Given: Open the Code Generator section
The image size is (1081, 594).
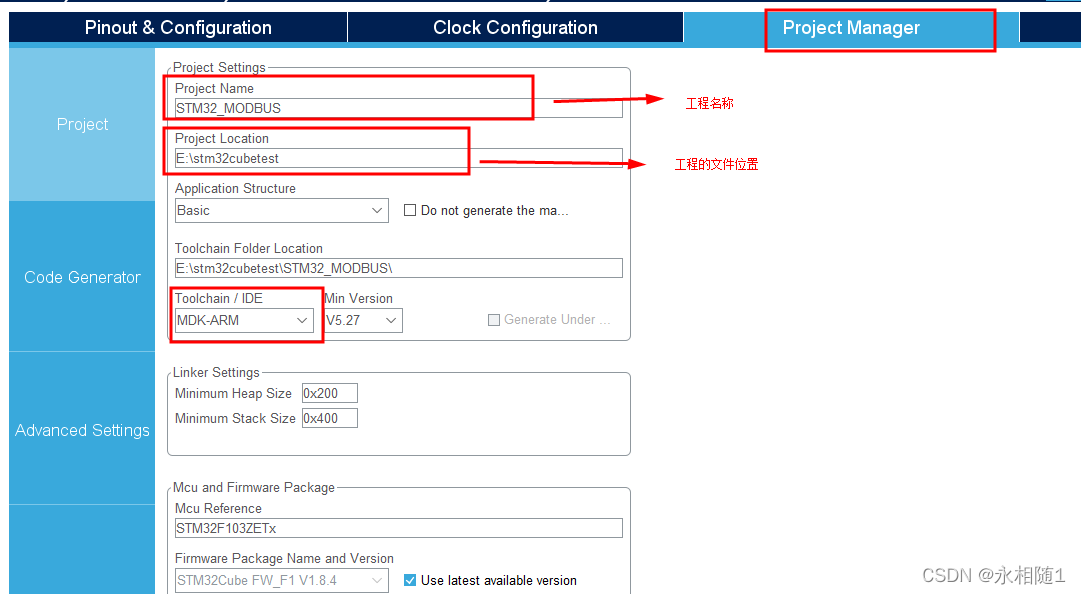Looking at the screenshot, I should pyautogui.click(x=82, y=277).
